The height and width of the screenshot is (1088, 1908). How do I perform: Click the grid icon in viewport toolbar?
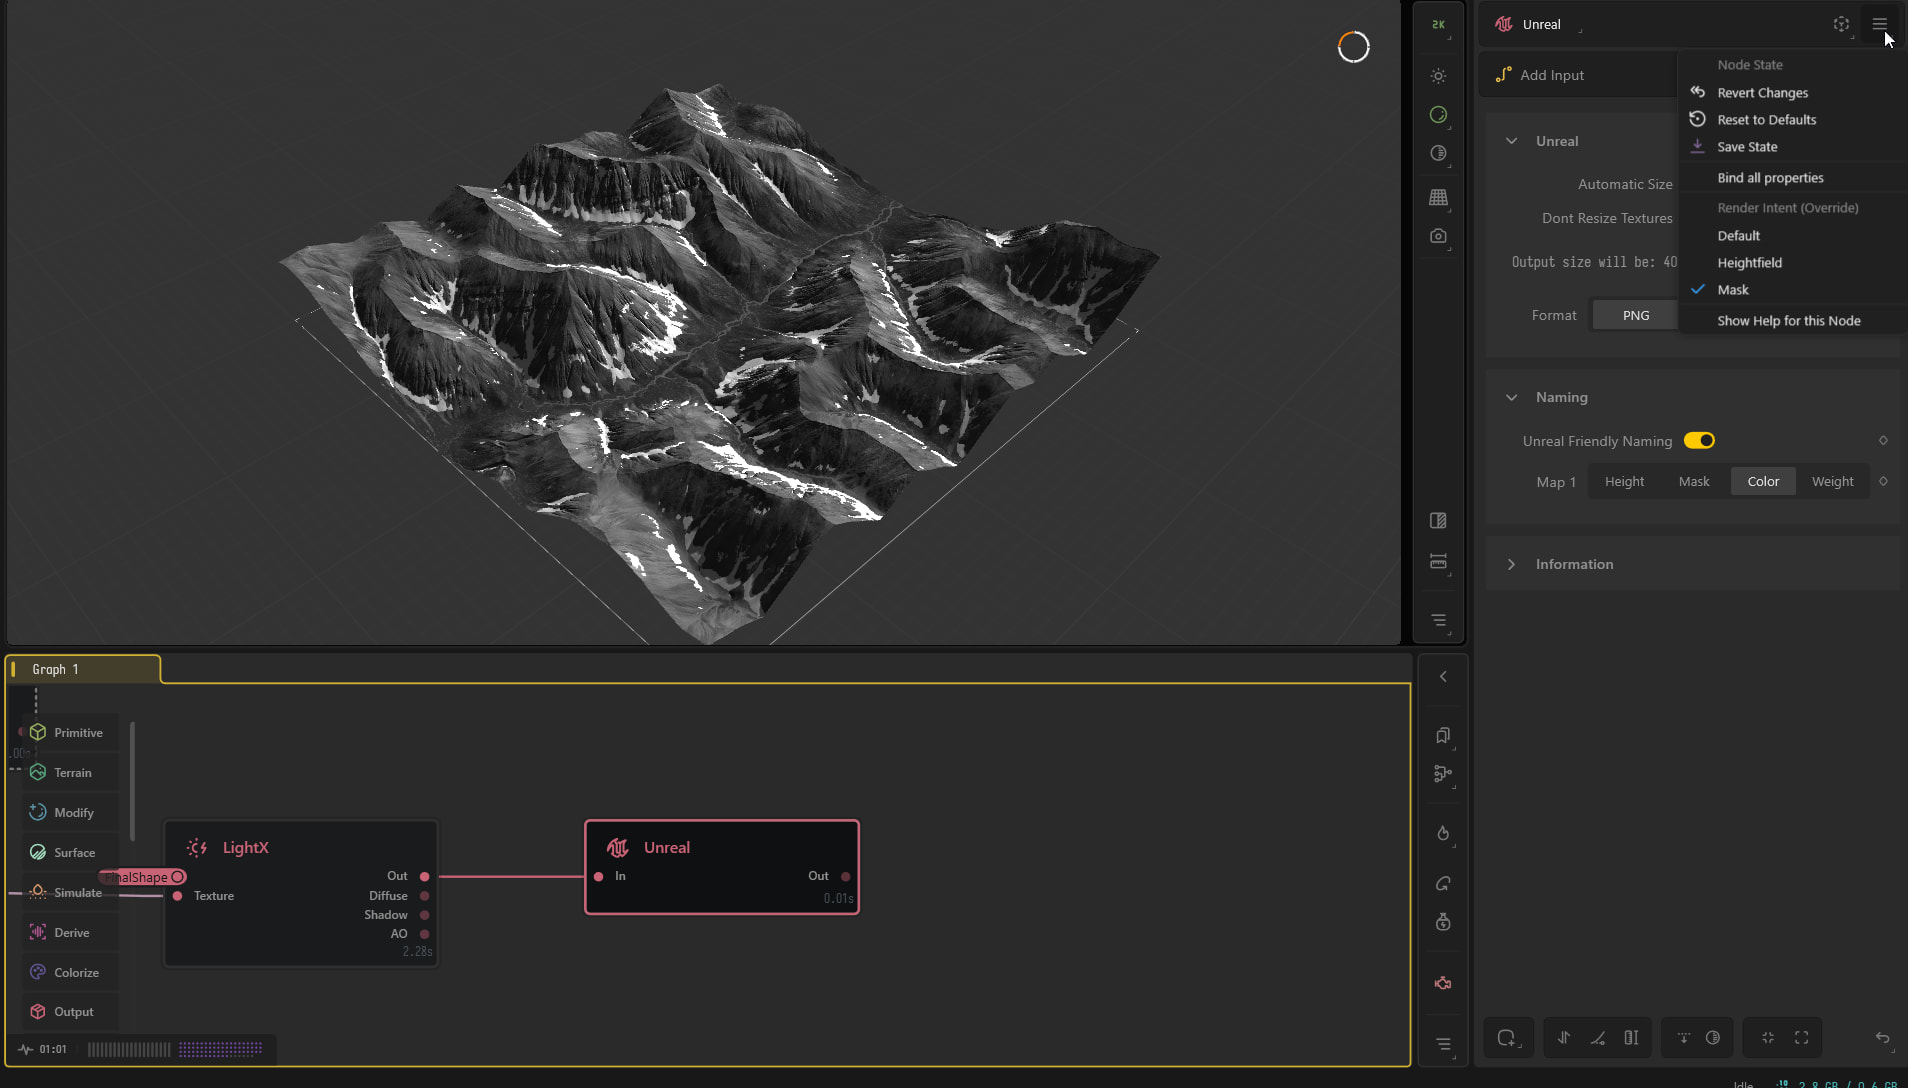(x=1438, y=198)
